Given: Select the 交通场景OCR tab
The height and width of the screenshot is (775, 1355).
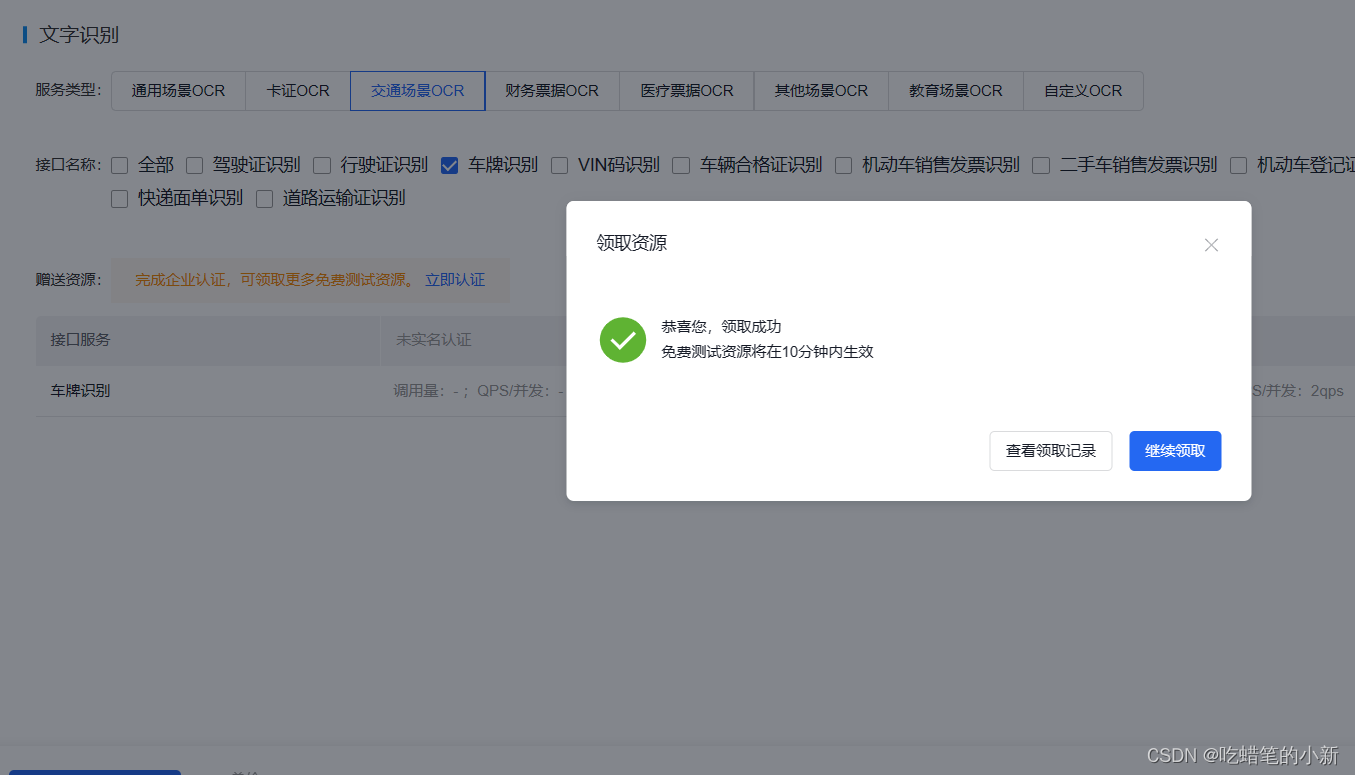Looking at the screenshot, I should tap(418, 91).
